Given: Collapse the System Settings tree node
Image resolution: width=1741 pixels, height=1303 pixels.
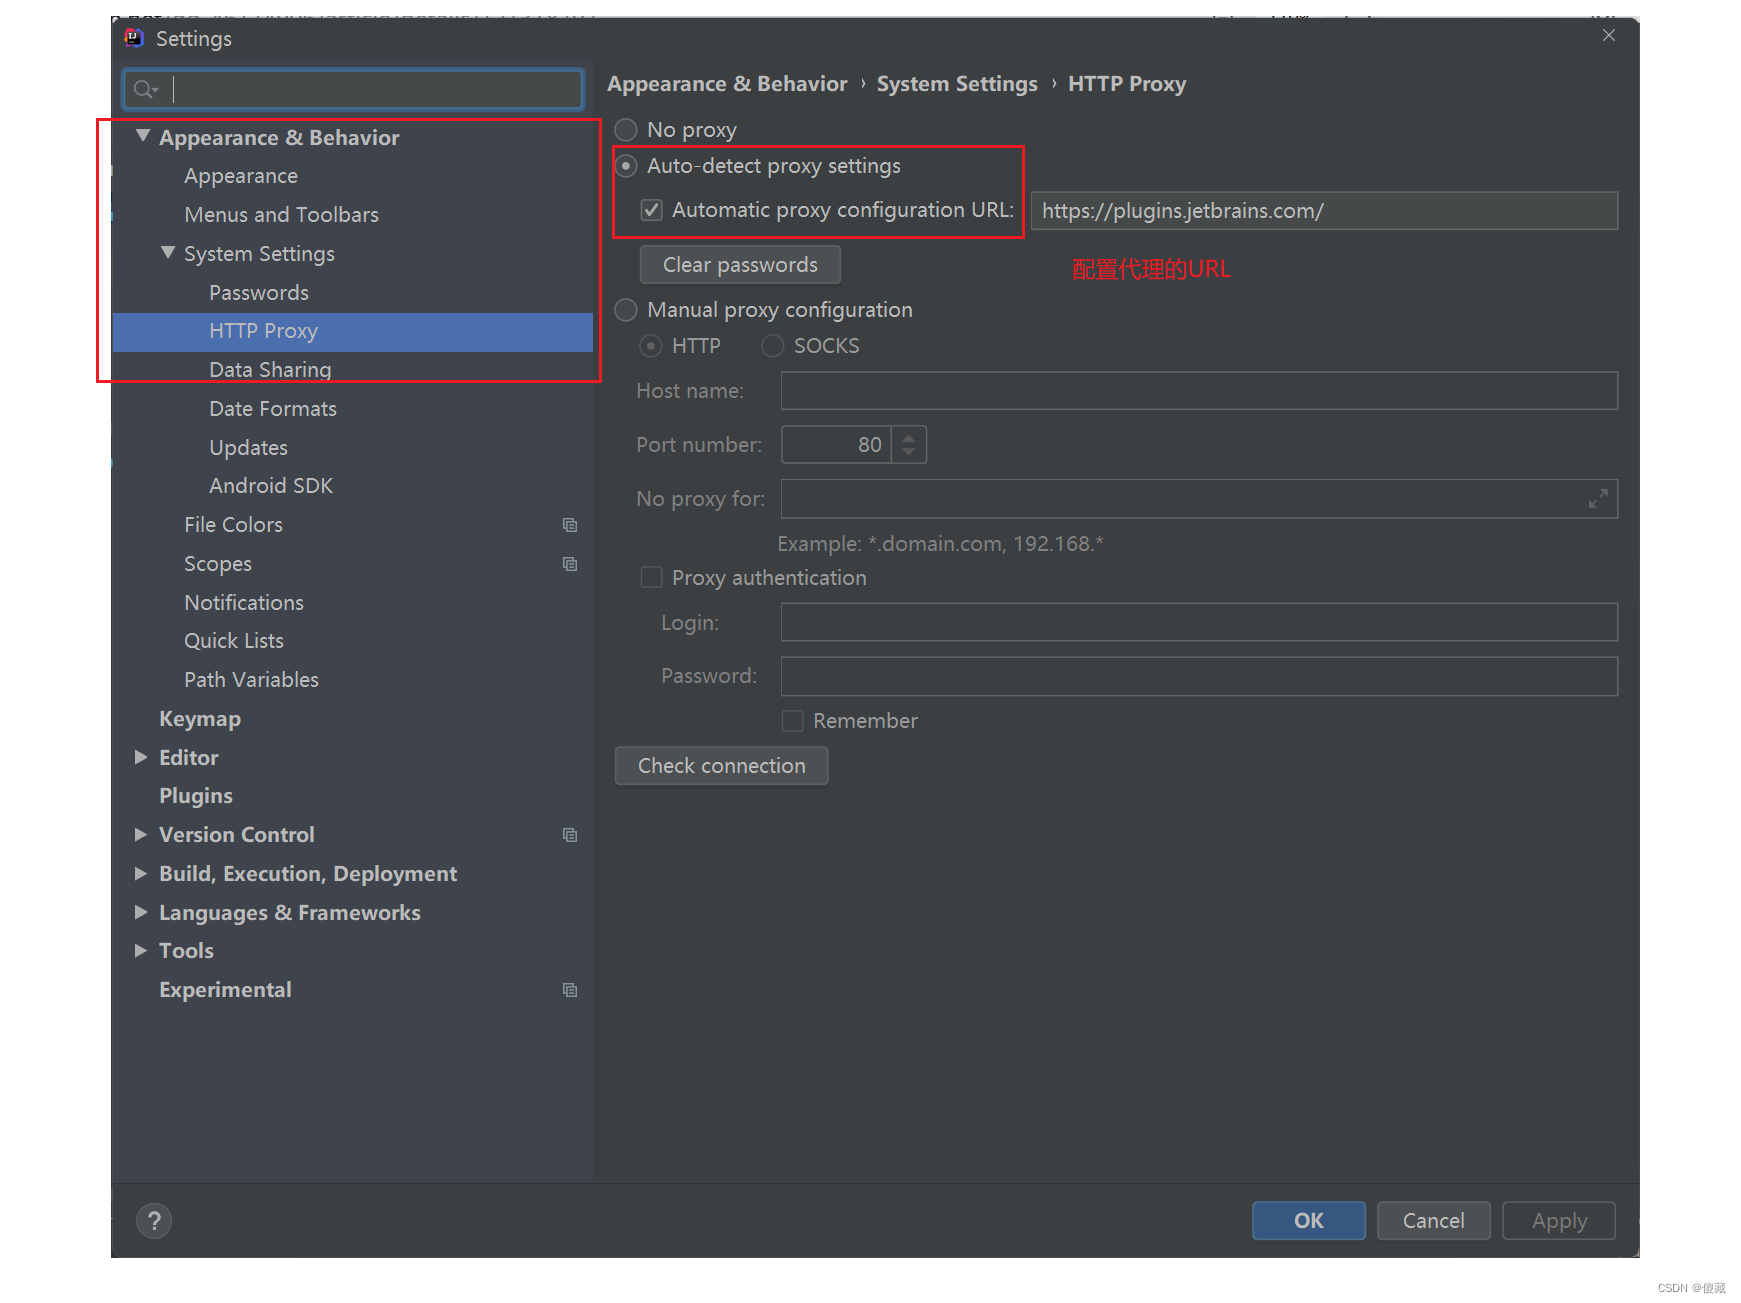Looking at the screenshot, I should coord(168,253).
